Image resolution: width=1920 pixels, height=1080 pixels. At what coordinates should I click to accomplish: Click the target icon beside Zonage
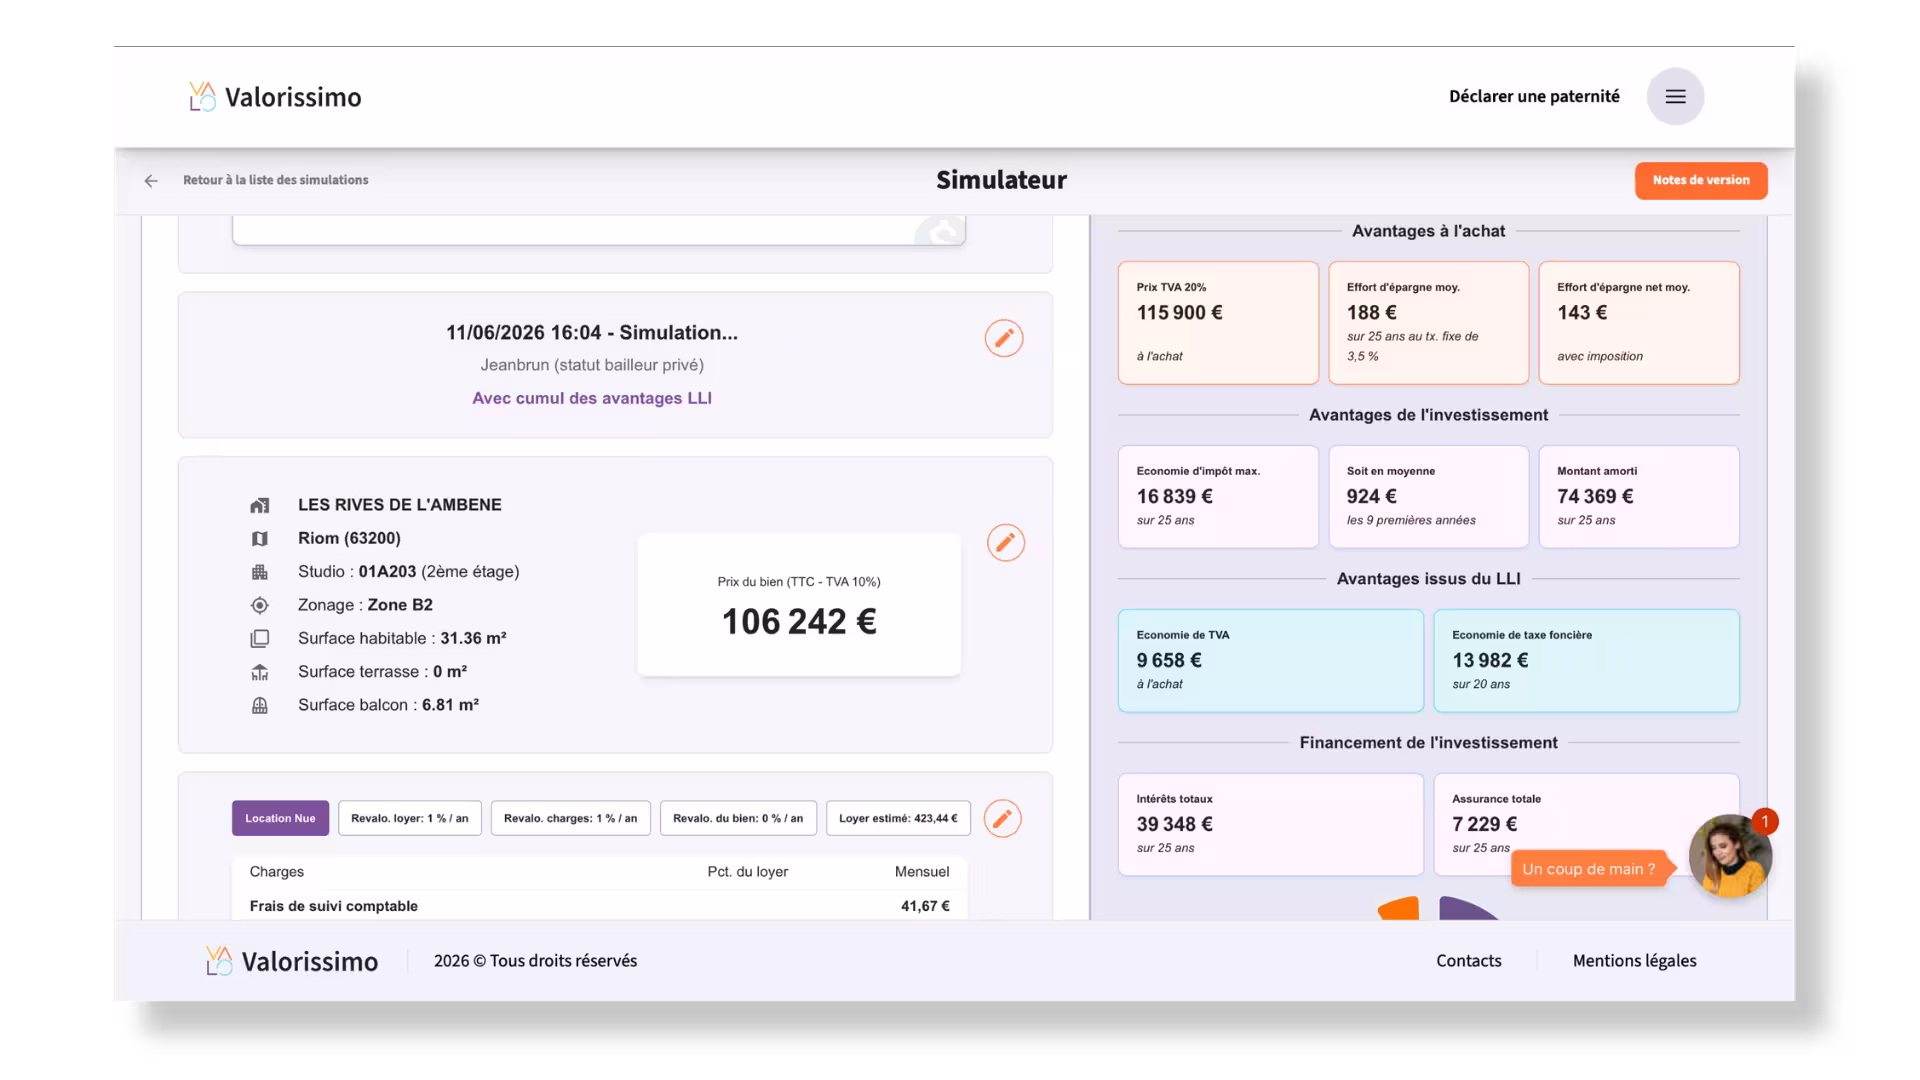click(260, 605)
